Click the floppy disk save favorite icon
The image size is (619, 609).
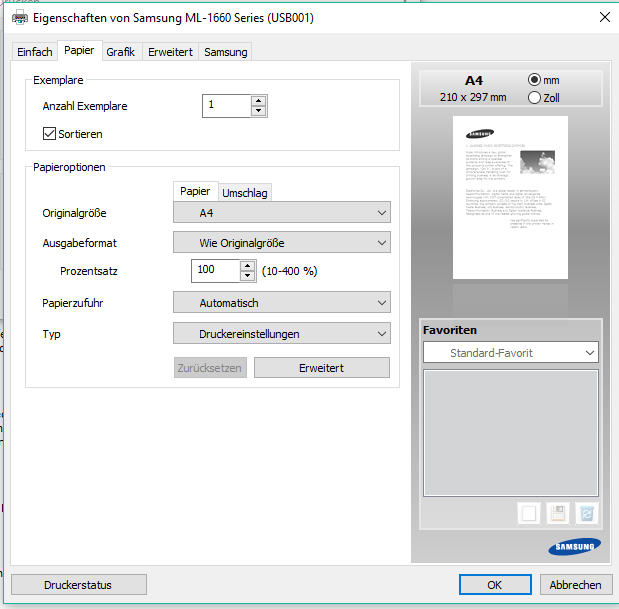click(558, 513)
